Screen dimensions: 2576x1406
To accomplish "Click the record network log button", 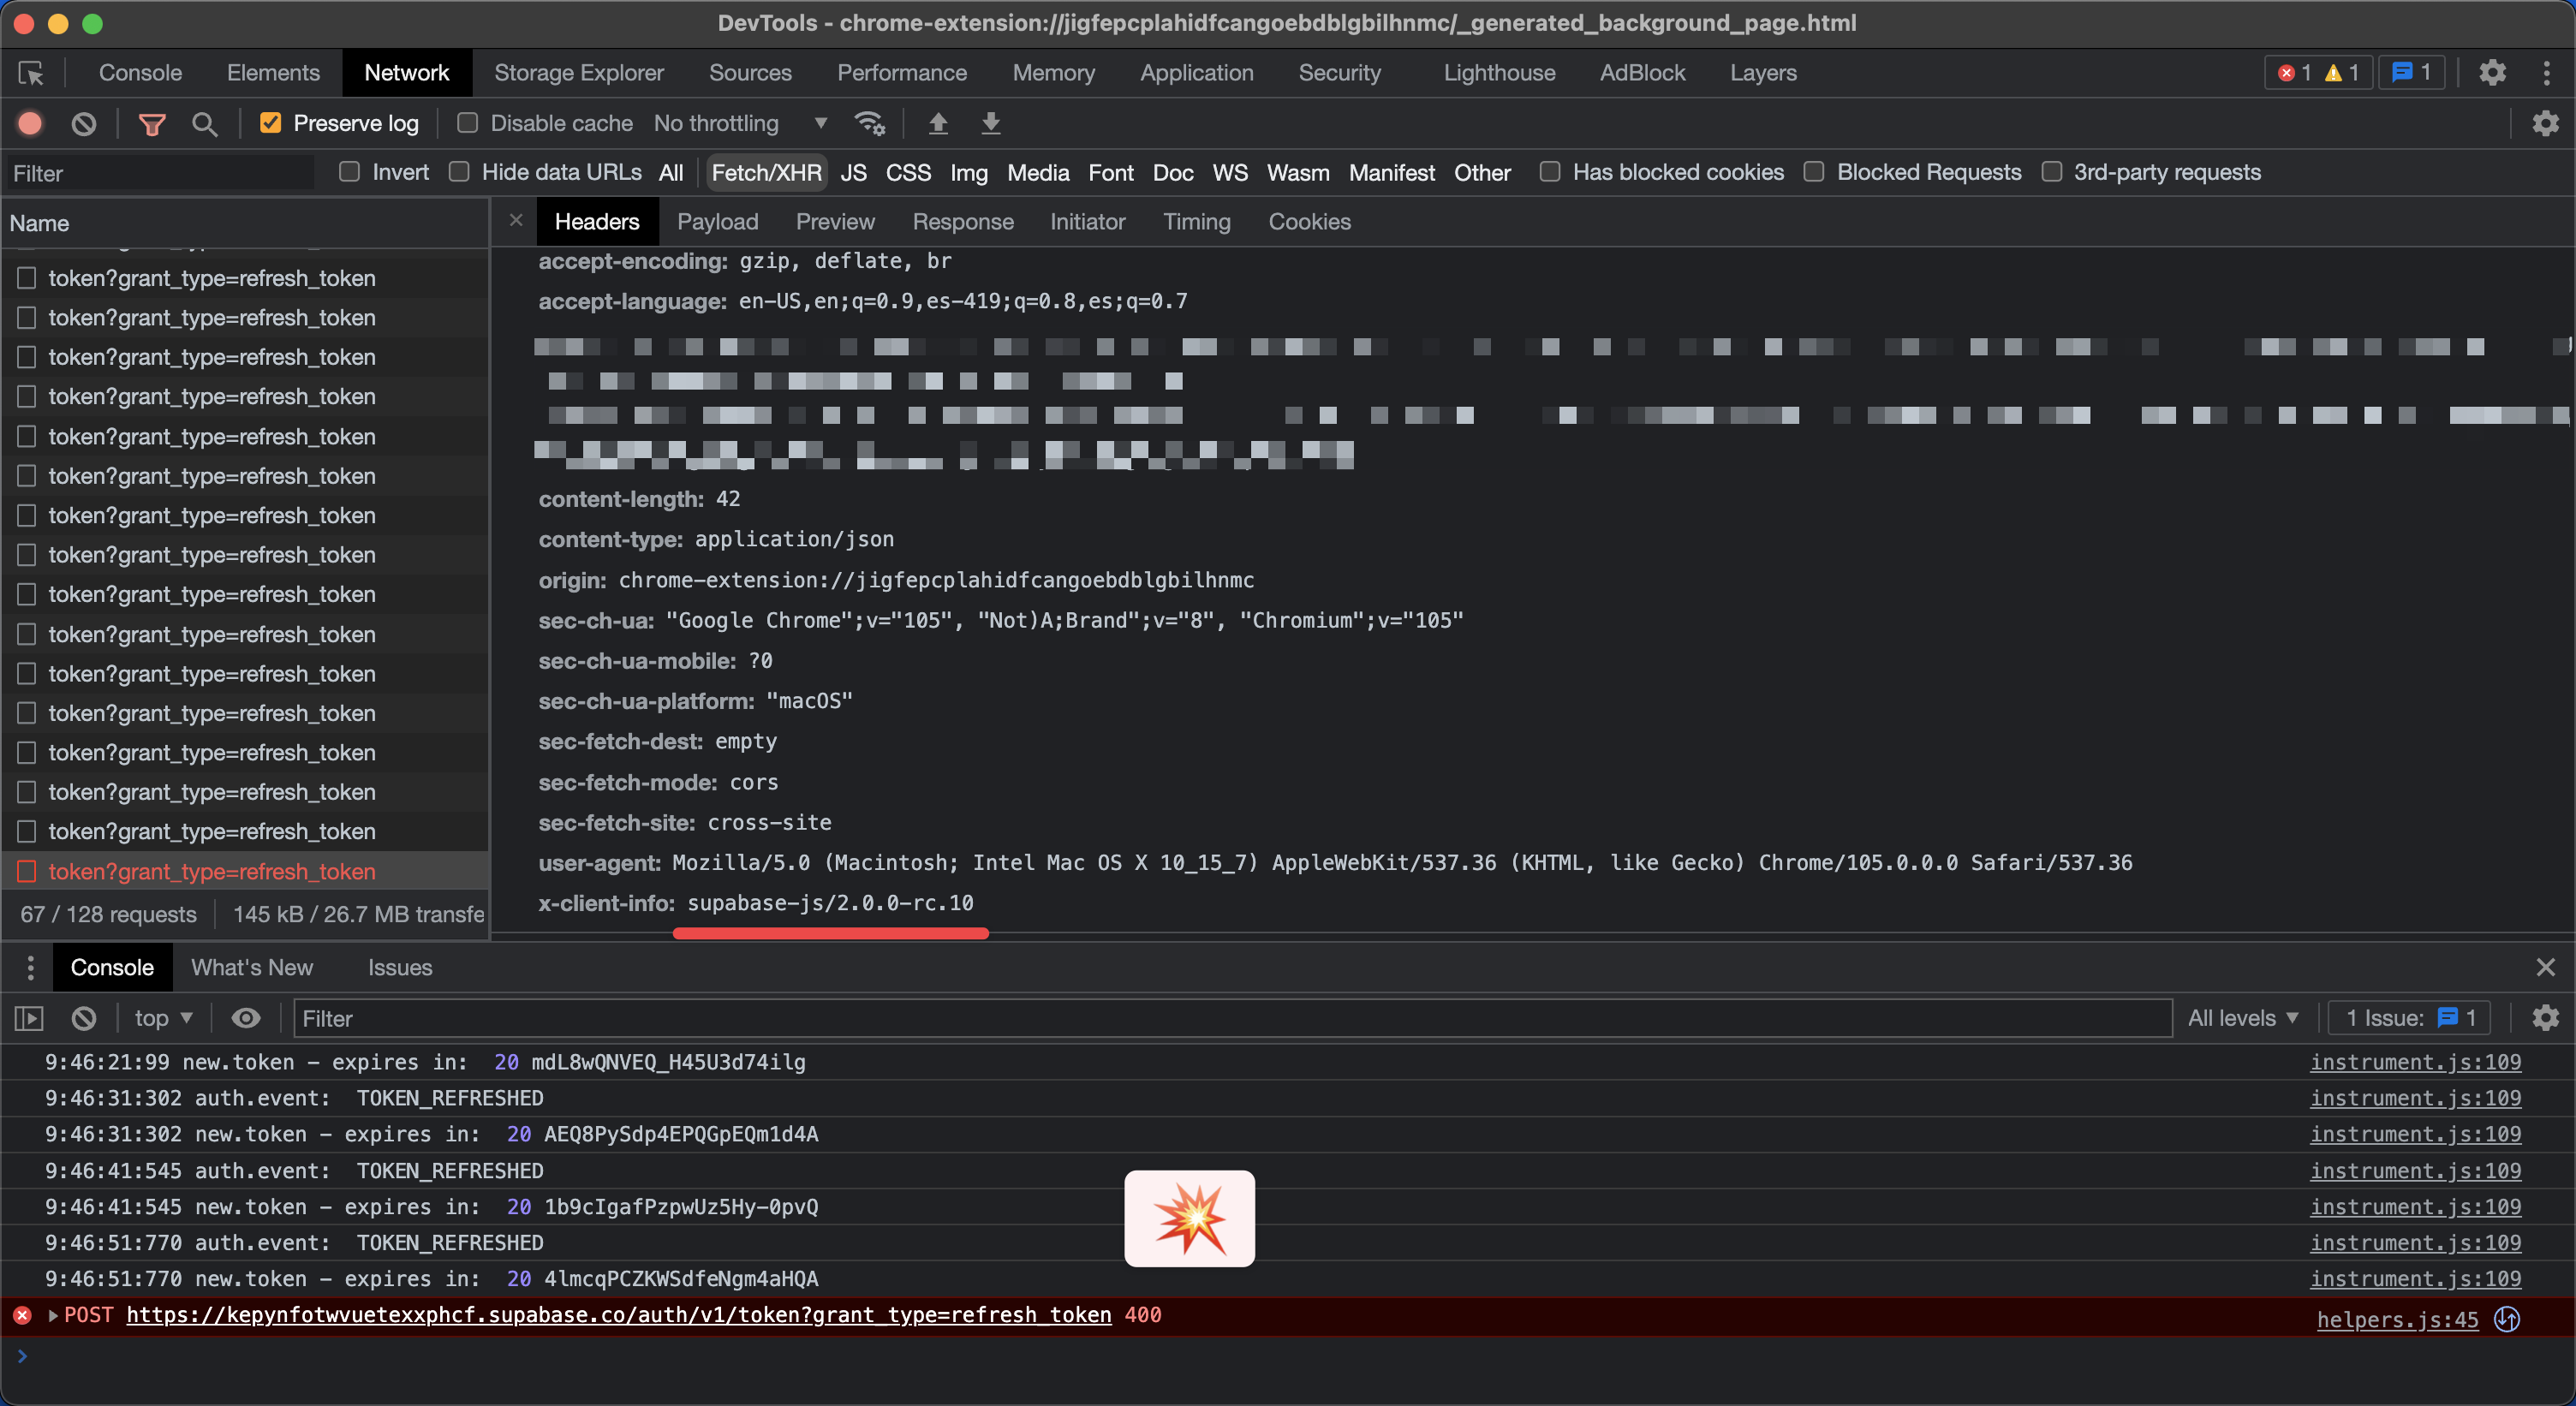I will click(30, 123).
